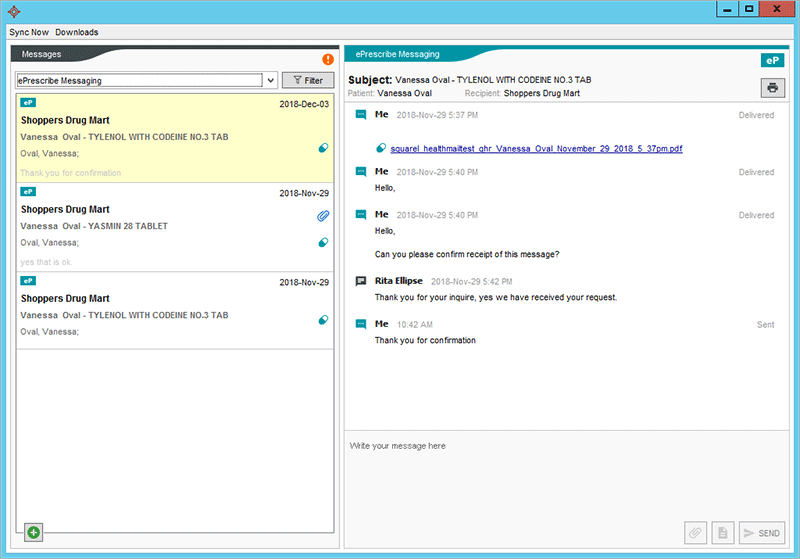Viewport: 800px width, 559px height.
Task: Click the document template icon beside Send
Action: tap(722, 533)
